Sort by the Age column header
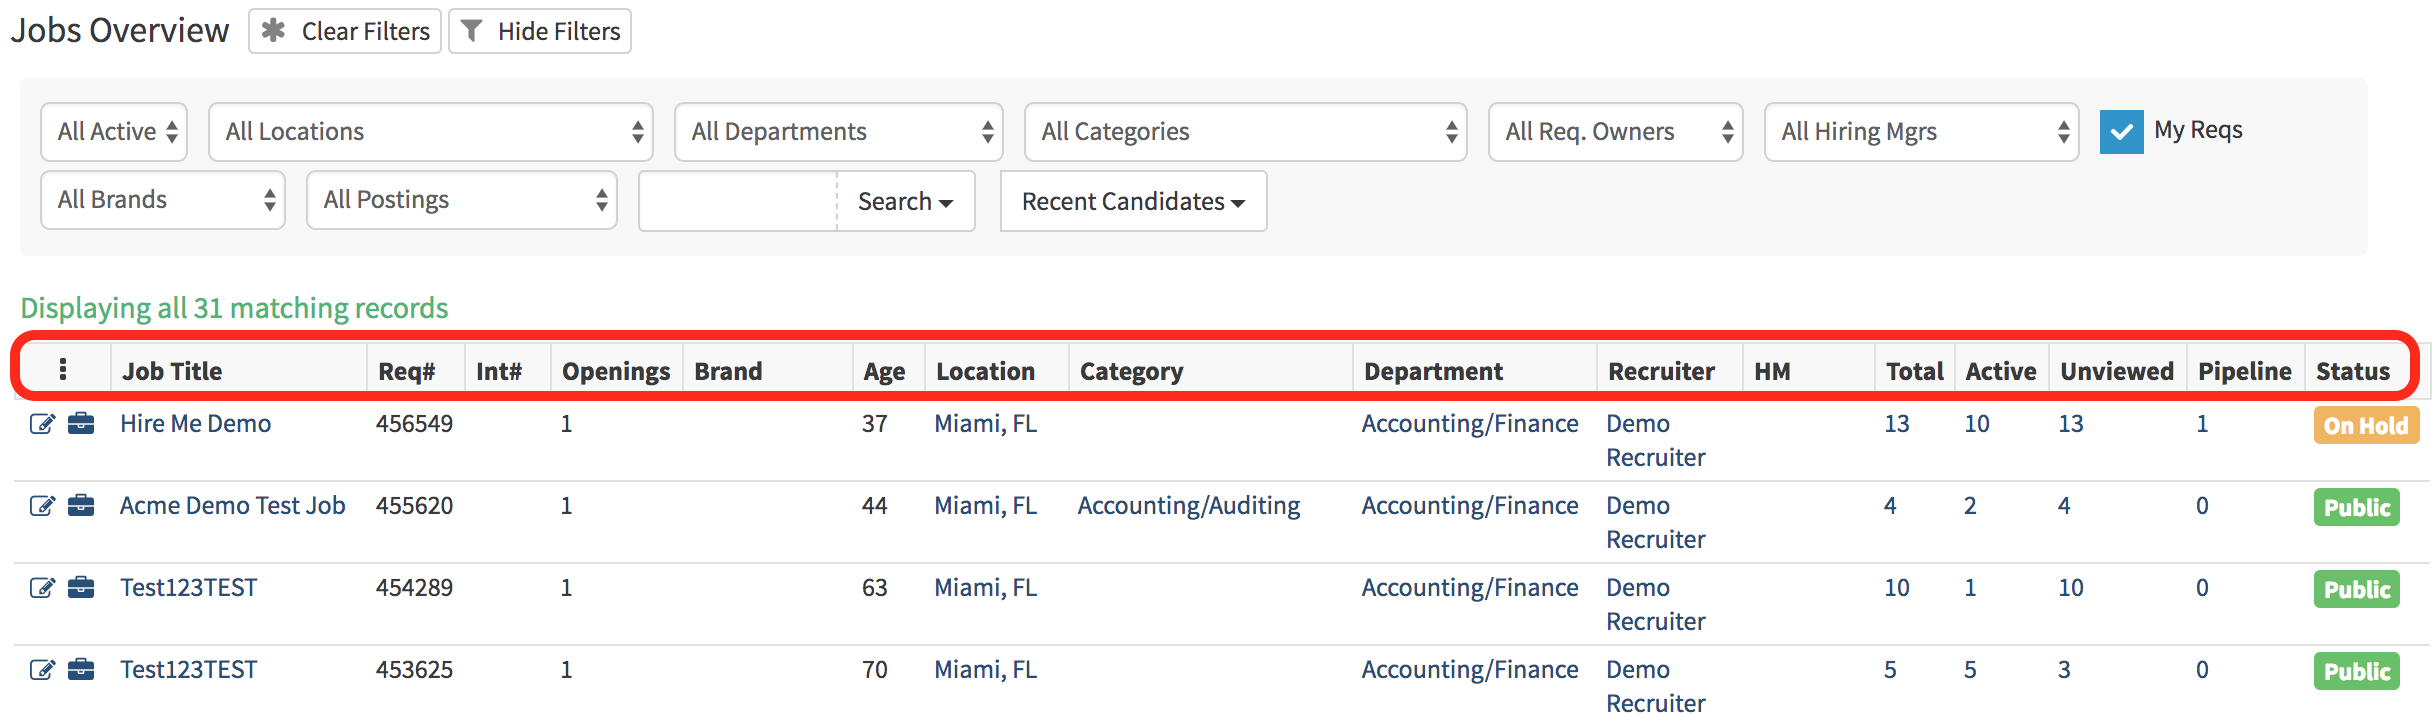This screenshot has width=2434, height=722. (x=884, y=372)
